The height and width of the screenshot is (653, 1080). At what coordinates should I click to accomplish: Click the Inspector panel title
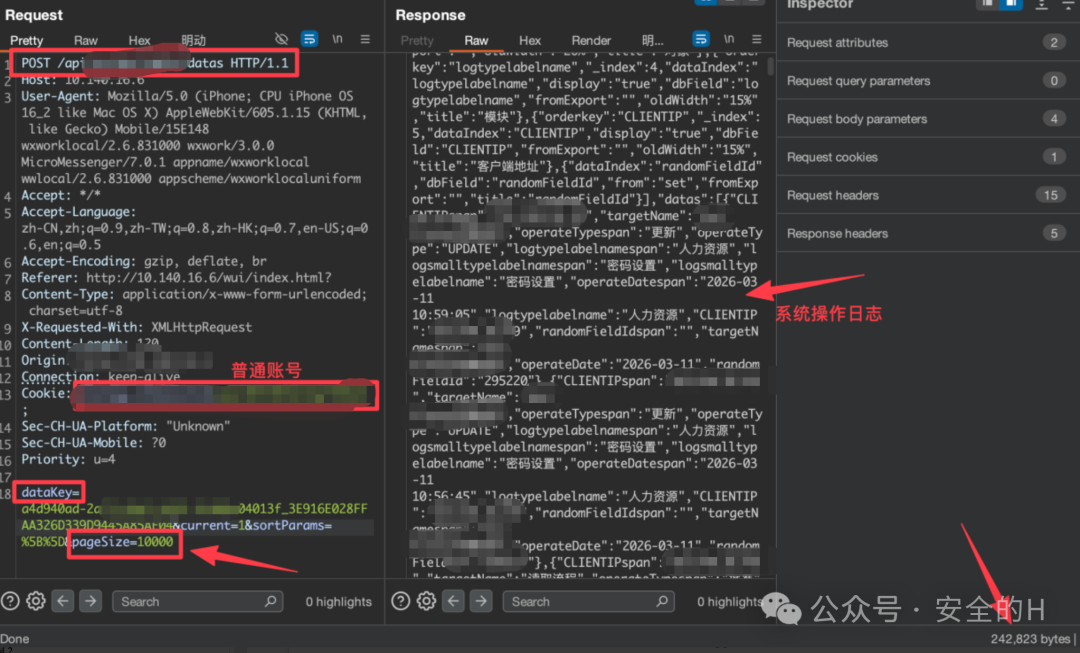[x=820, y=5]
